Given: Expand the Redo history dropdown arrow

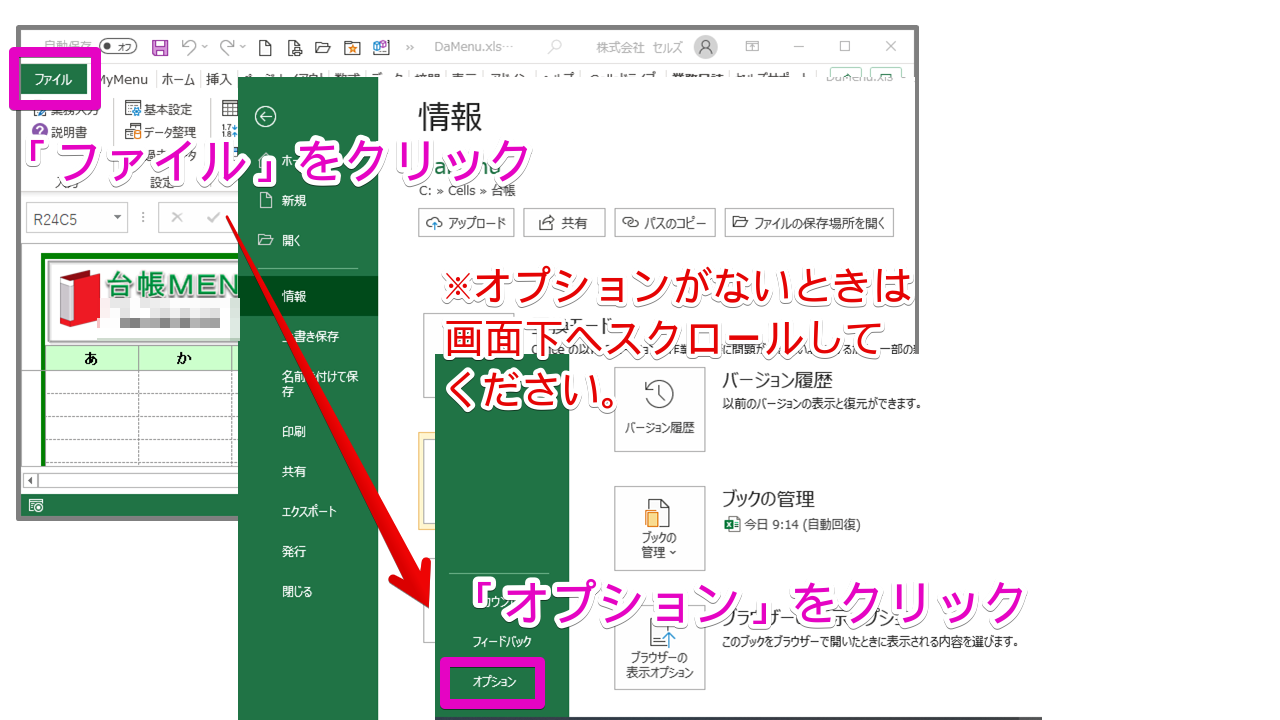Looking at the screenshot, I should (243, 47).
